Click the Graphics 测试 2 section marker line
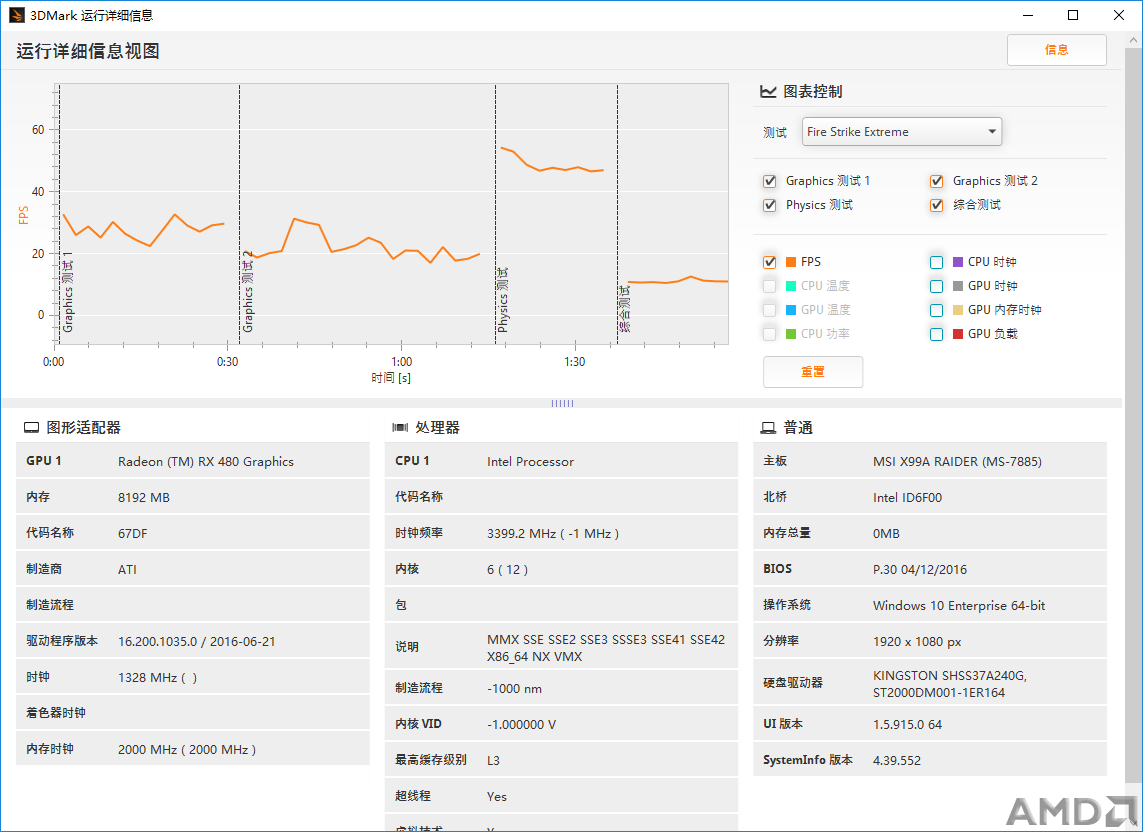The width and height of the screenshot is (1143, 832). [x=240, y=214]
